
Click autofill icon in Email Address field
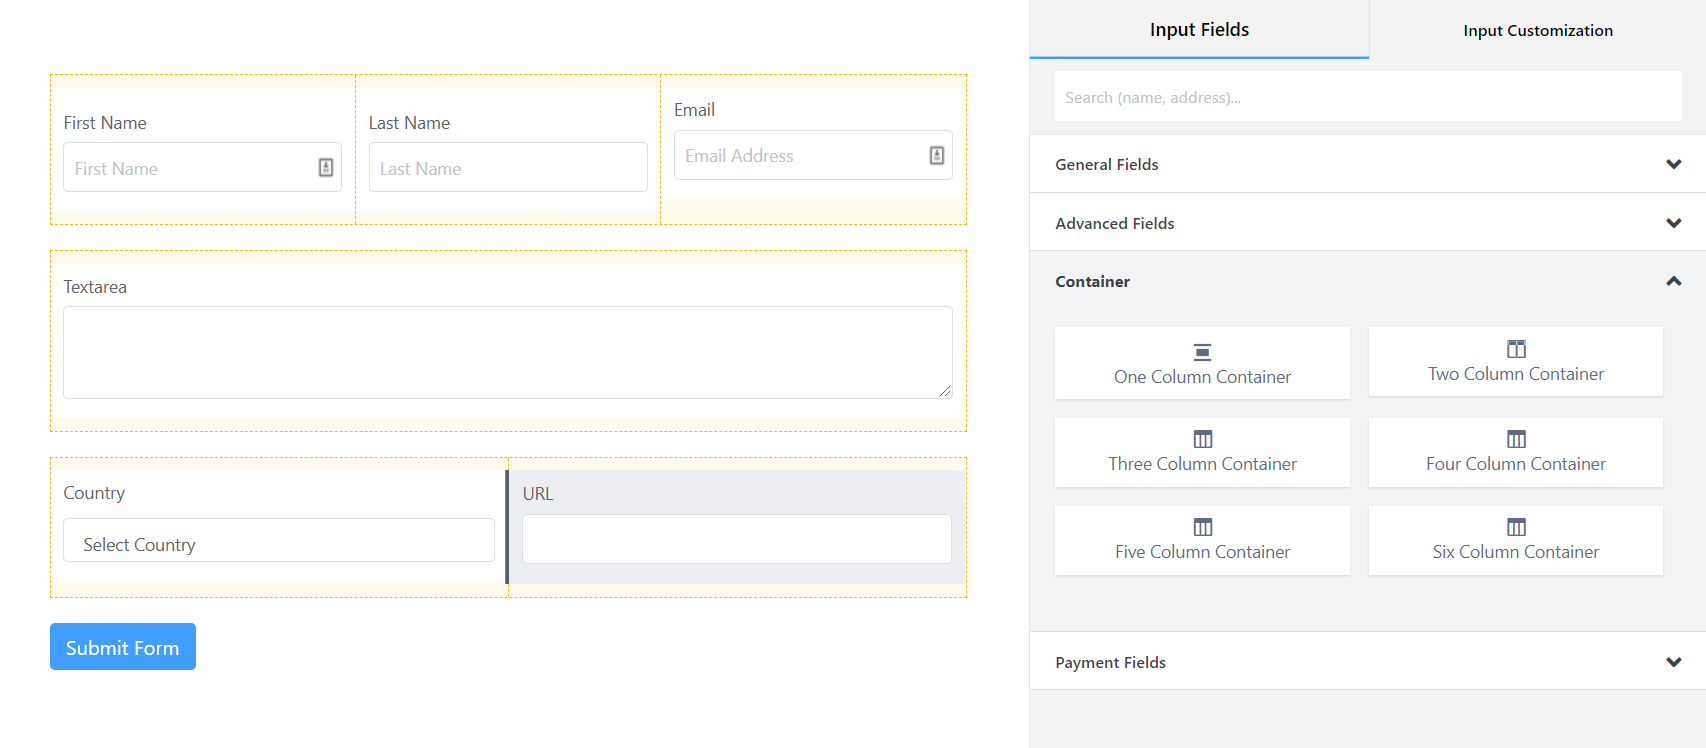[x=936, y=155]
